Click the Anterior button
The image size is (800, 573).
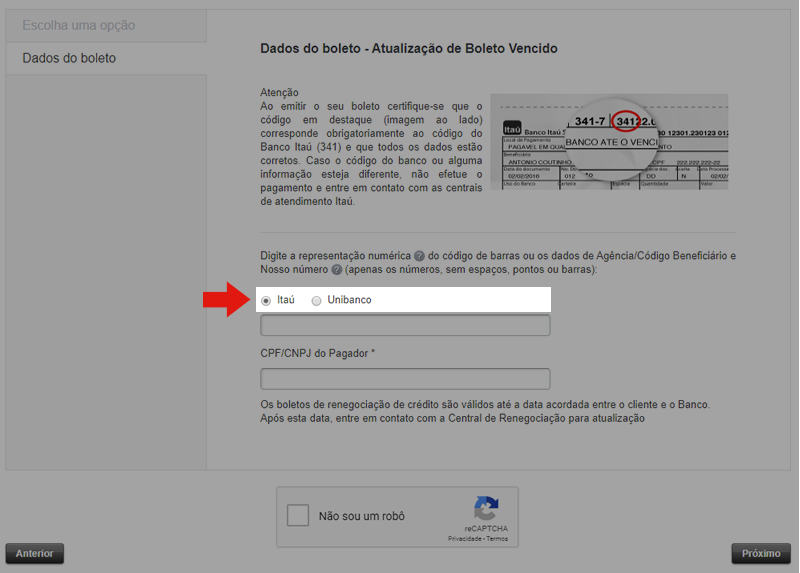[x=35, y=554]
